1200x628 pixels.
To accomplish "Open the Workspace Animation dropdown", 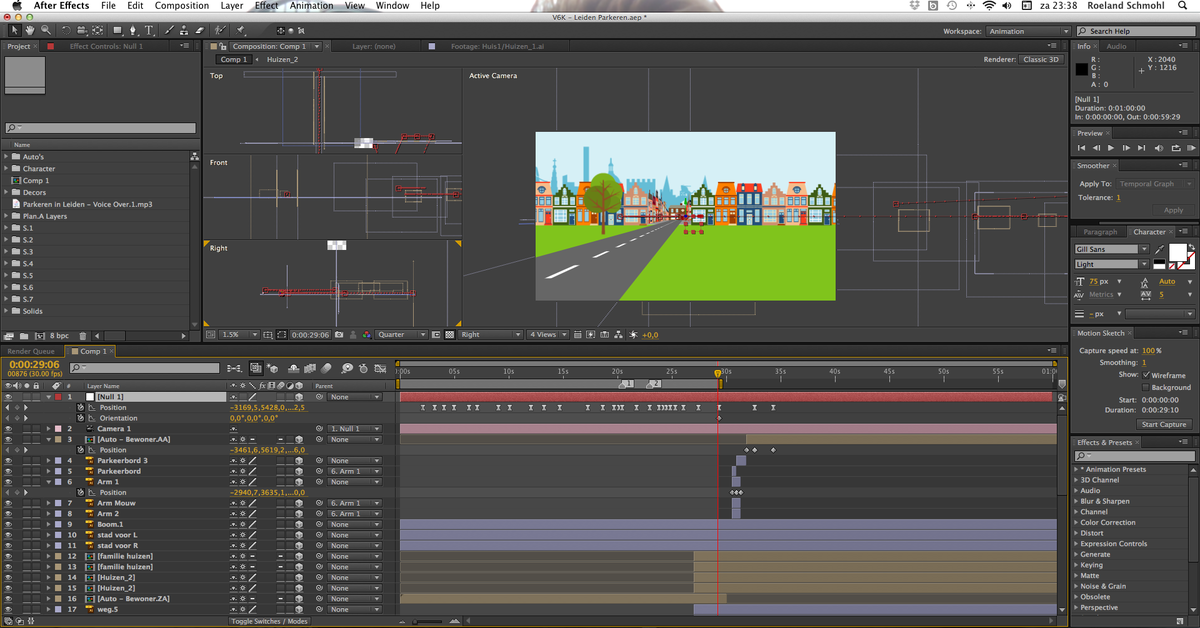I will coord(1028,31).
